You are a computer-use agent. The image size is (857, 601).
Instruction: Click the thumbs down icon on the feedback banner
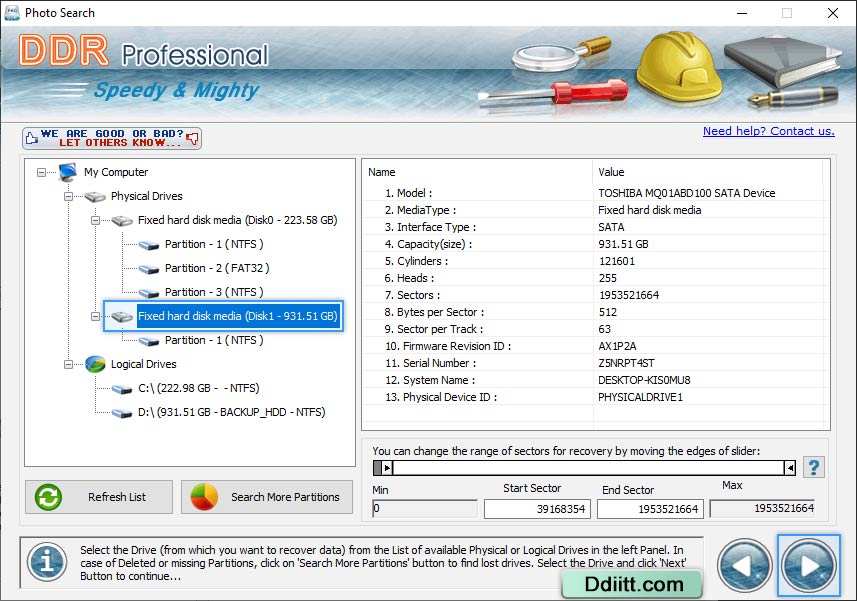click(x=192, y=138)
